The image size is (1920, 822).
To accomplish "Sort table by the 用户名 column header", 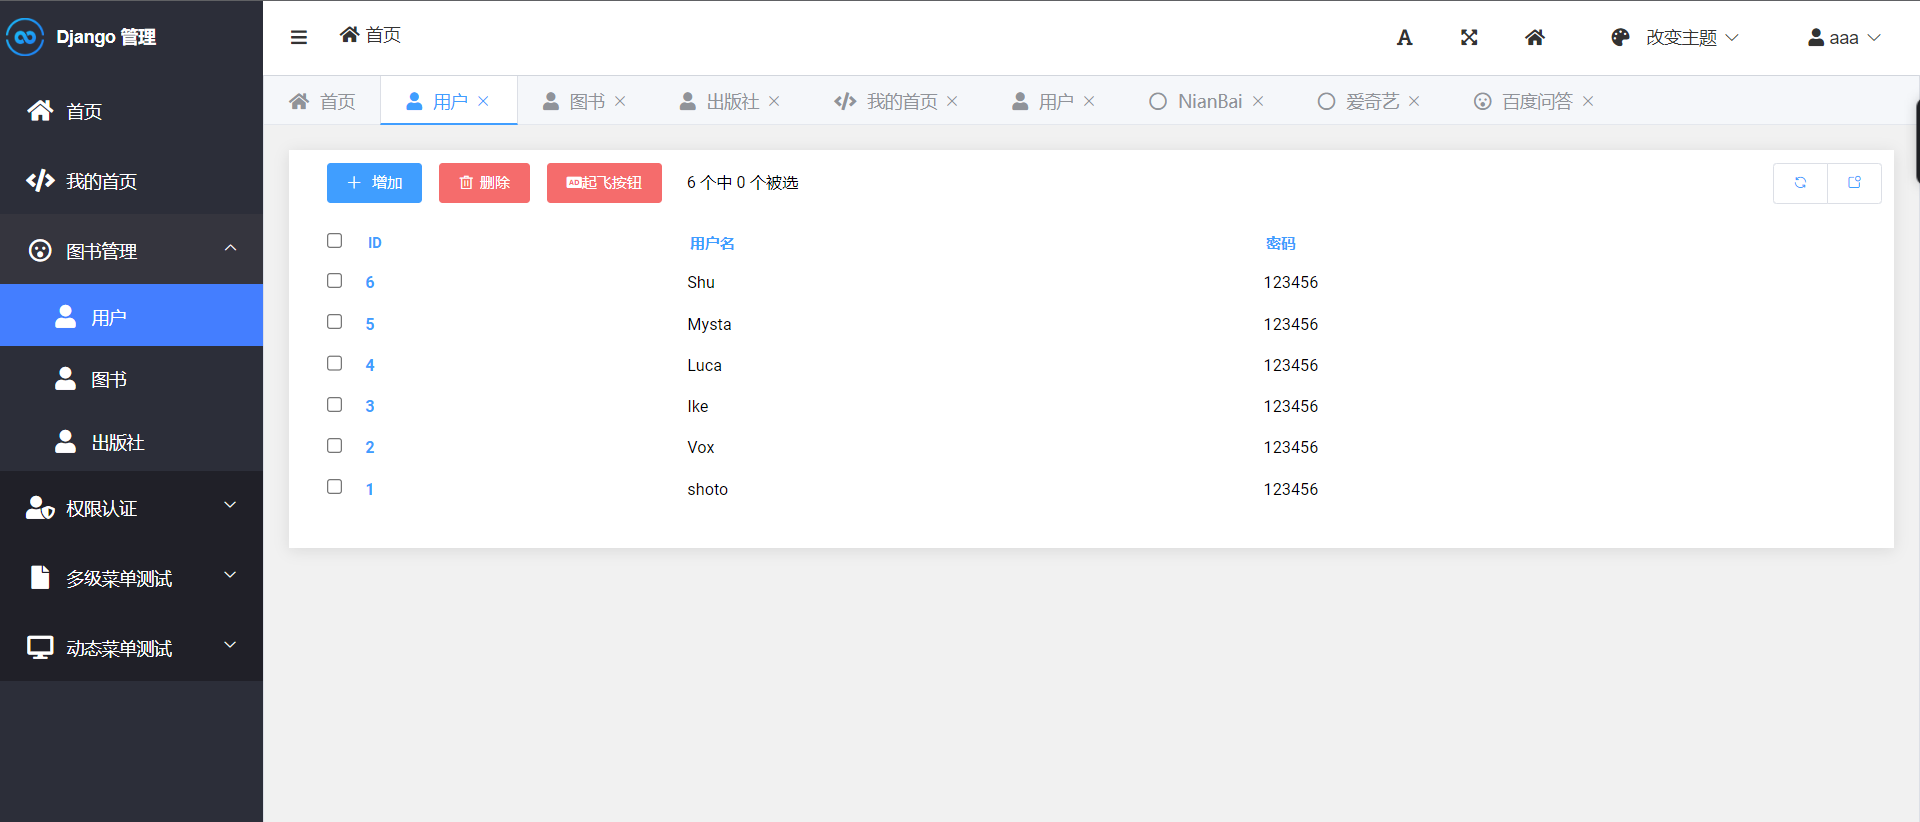I will point(712,243).
